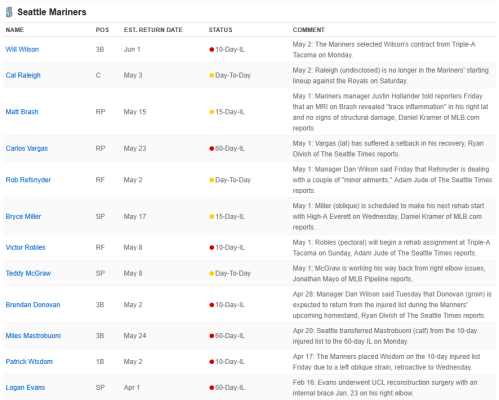Open Will Wilson player page
499x400 pixels.
[x=22, y=49]
